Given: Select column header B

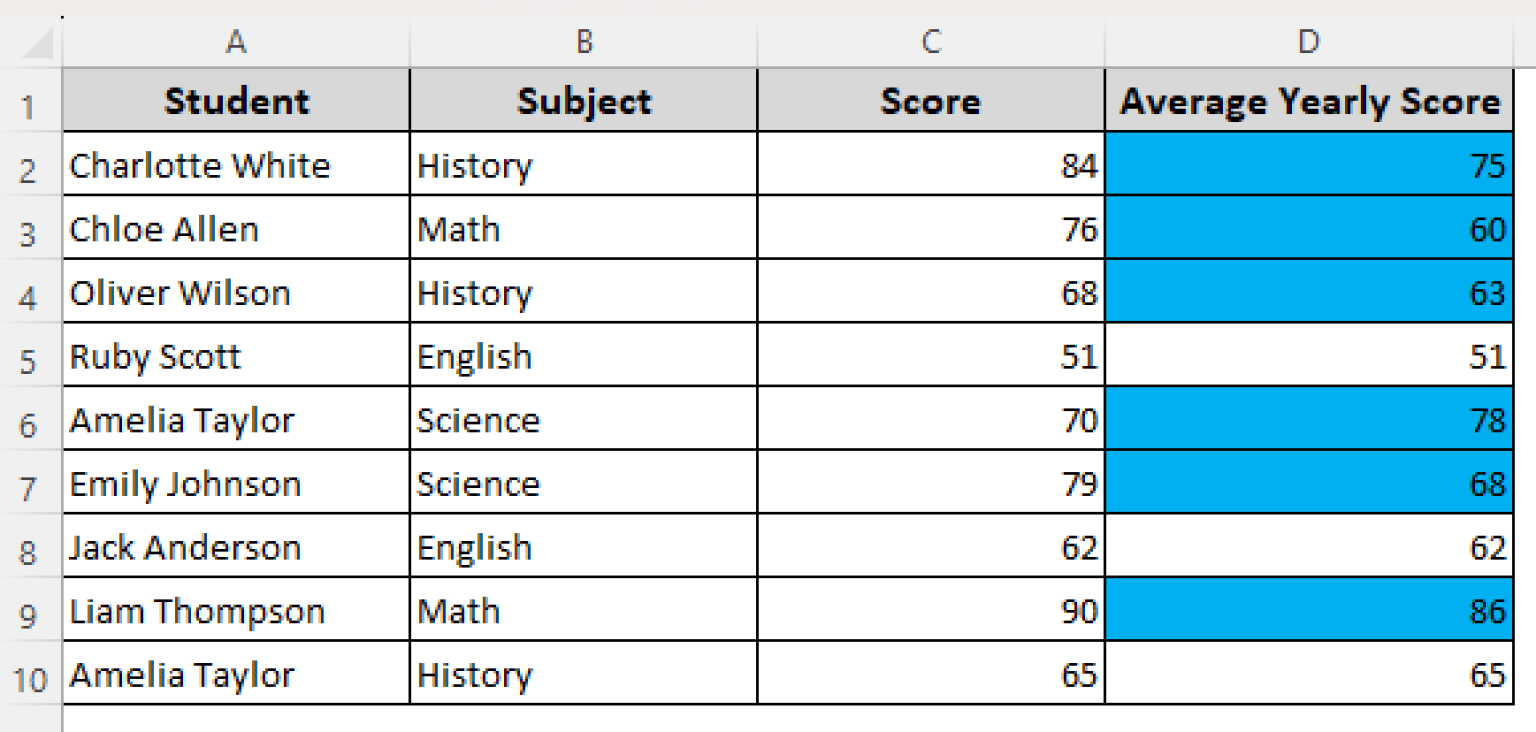Looking at the screenshot, I should tap(583, 42).
